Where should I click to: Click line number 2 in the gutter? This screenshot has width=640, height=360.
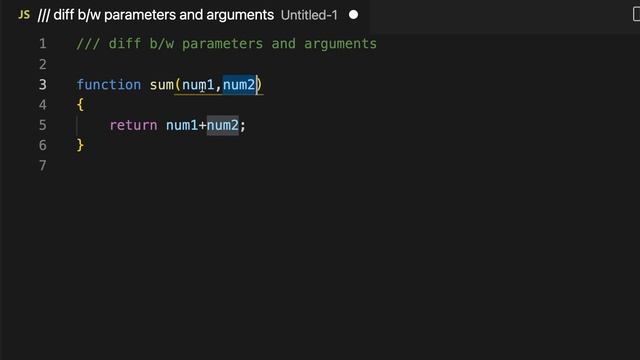click(x=42, y=64)
